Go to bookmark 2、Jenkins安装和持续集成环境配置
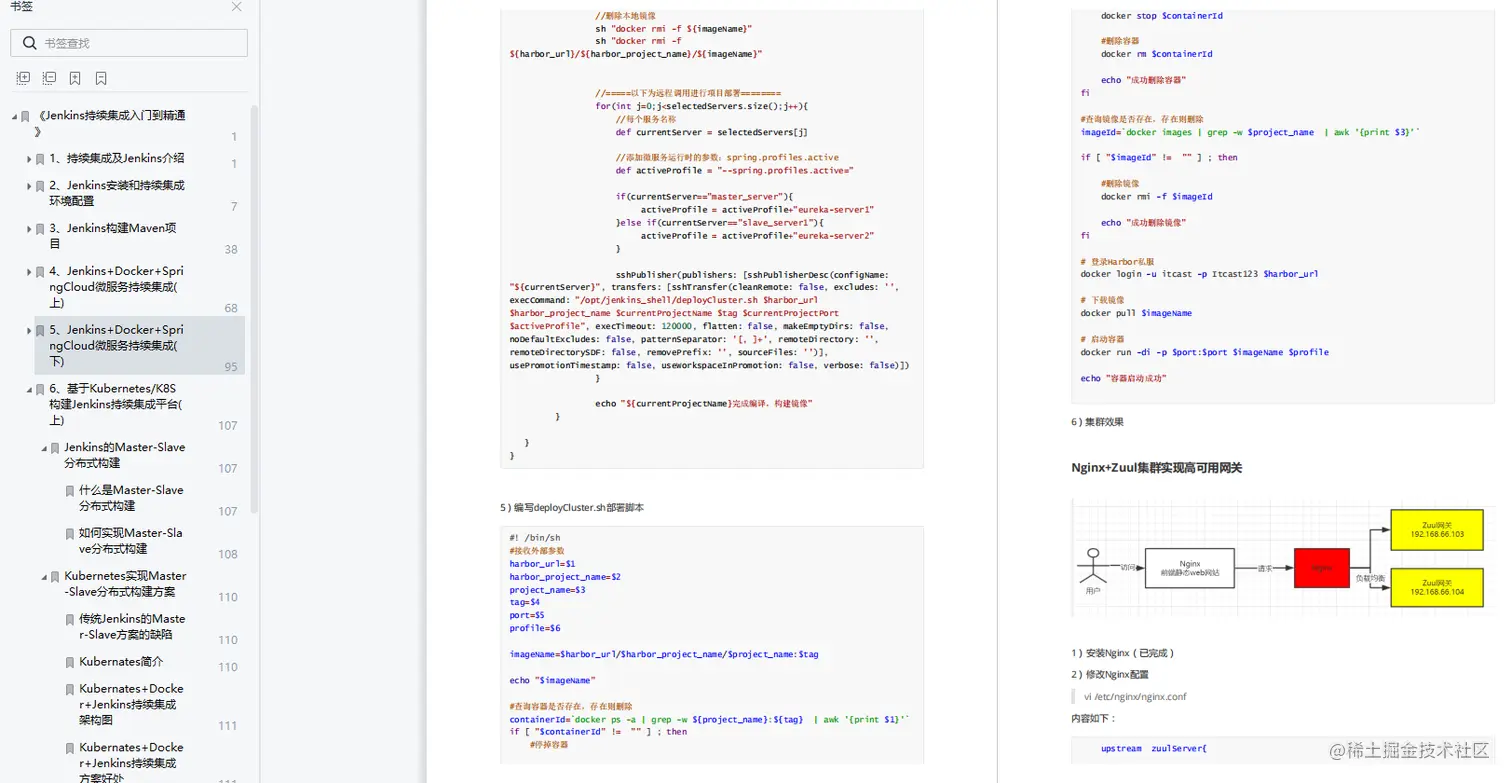 coord(117,193)
